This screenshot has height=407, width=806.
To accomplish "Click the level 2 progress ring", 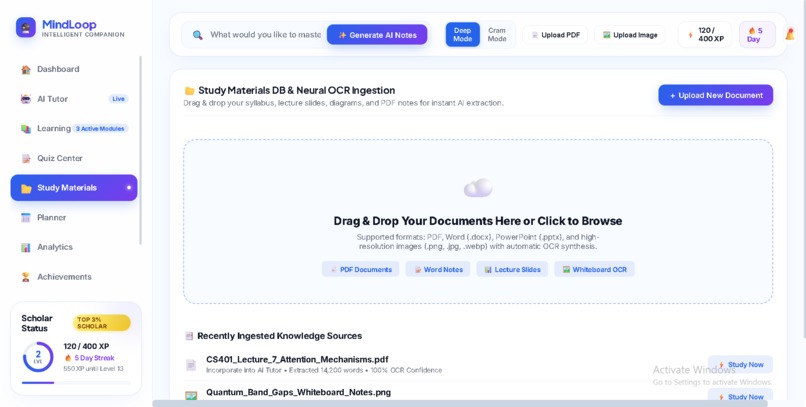I will pos(38,357).
